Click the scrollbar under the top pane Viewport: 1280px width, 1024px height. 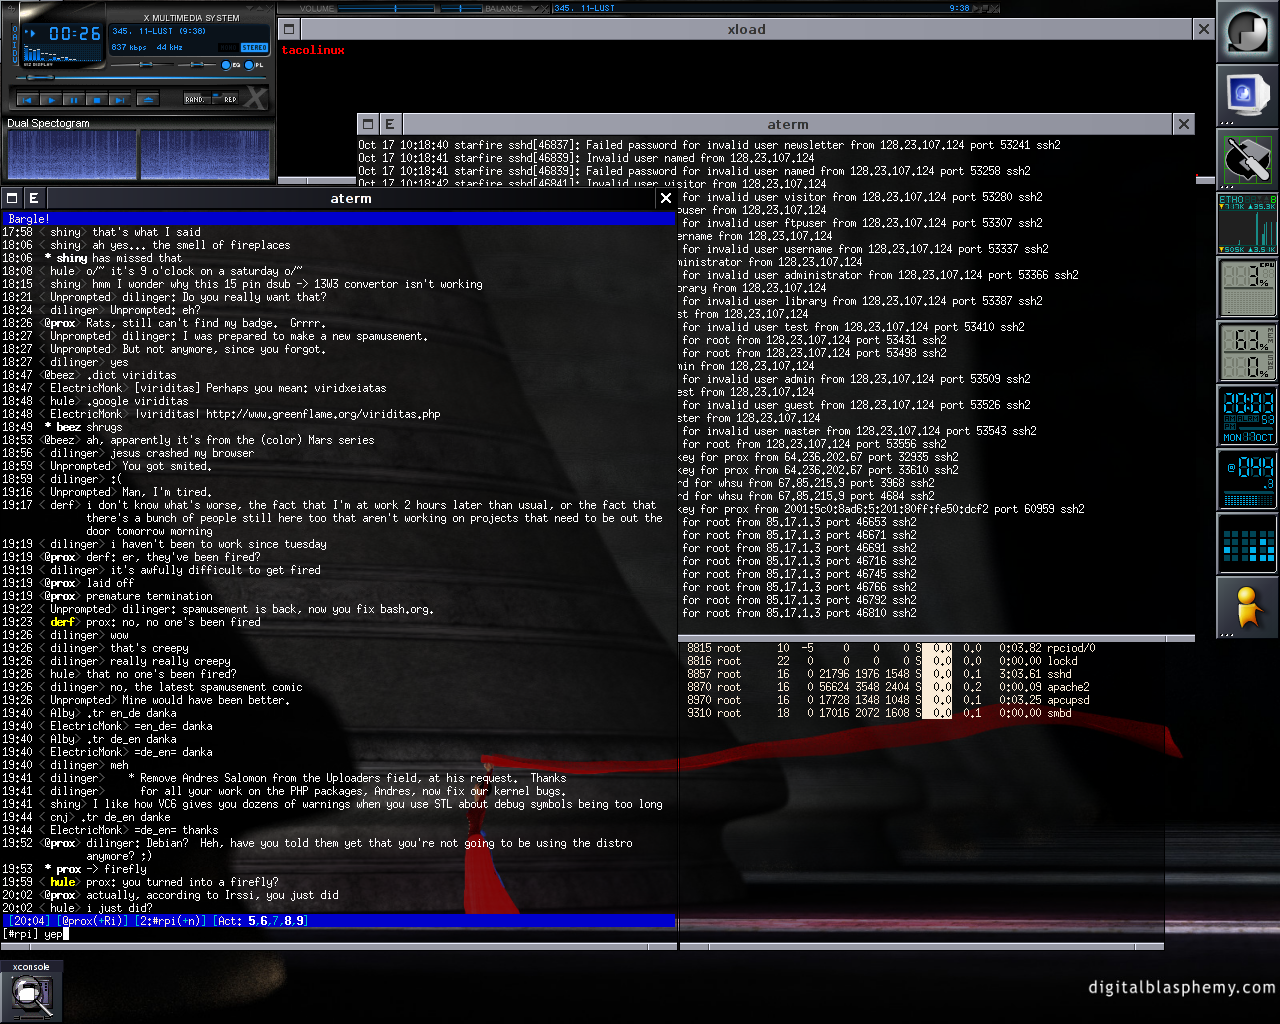click(921, 945)
